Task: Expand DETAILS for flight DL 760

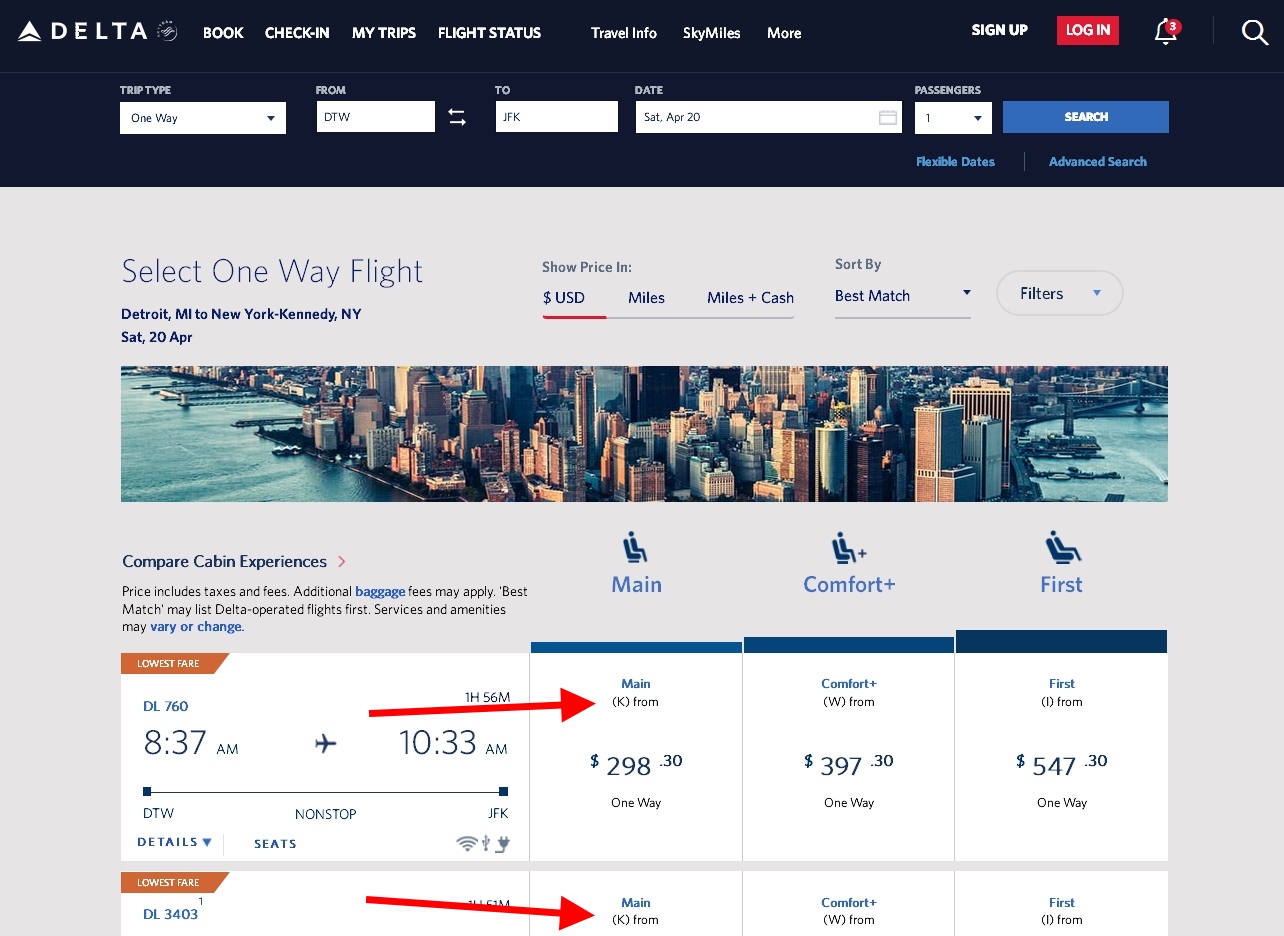Action: [x=172, y=842]
